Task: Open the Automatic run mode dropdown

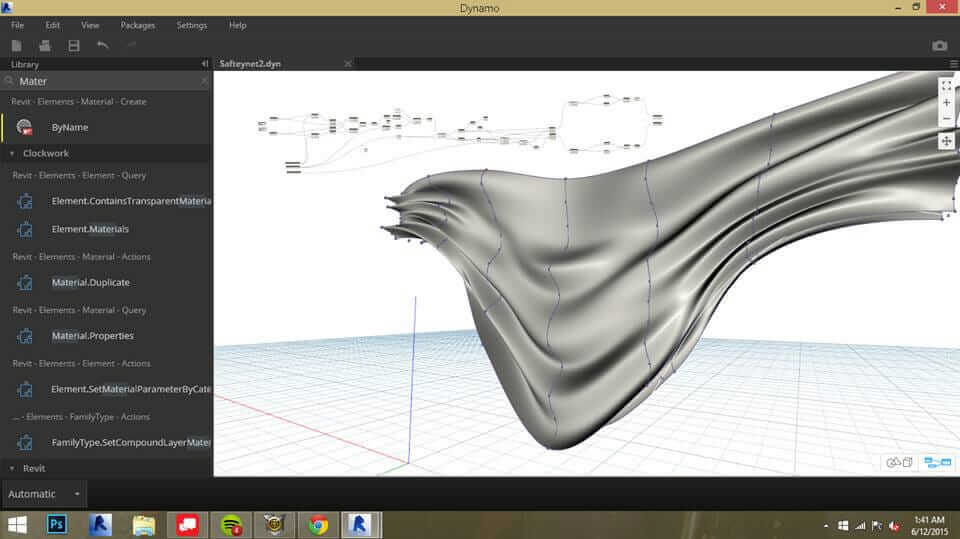Action: pos(43,494)
